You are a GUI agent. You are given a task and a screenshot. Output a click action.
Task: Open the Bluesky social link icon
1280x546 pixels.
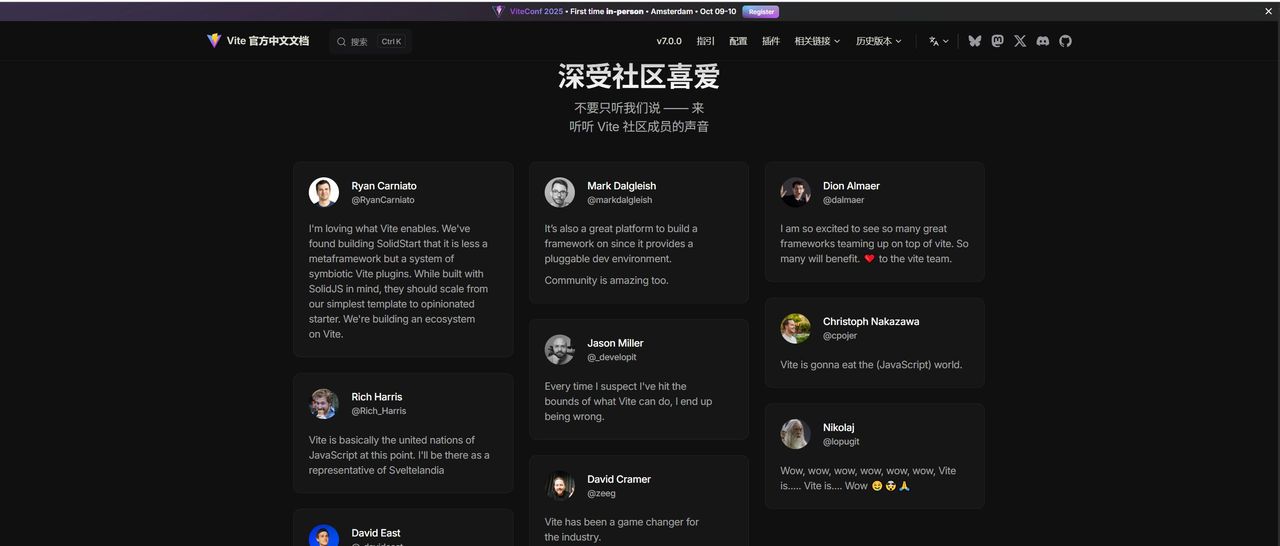pyautogui.click(x=975, y=41)
